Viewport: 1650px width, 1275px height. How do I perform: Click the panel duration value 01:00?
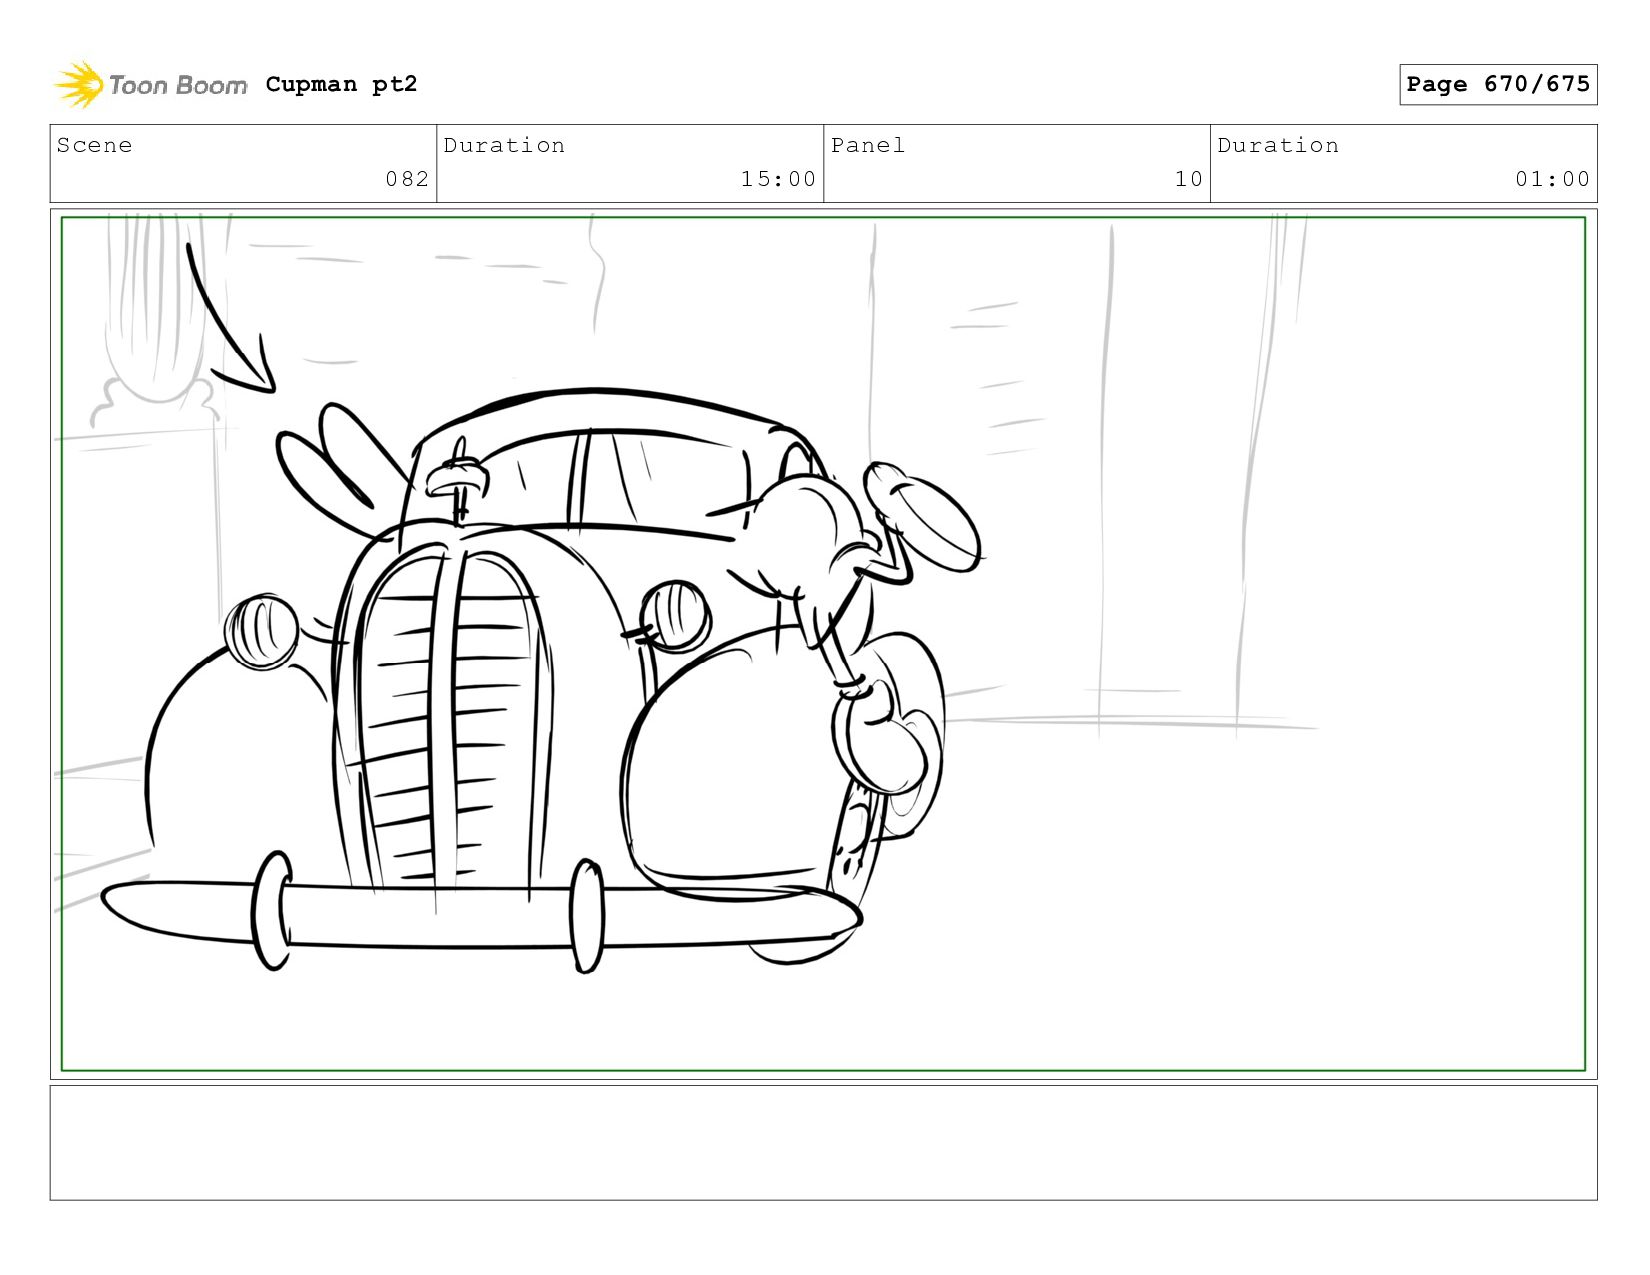tap(1551, 179)
